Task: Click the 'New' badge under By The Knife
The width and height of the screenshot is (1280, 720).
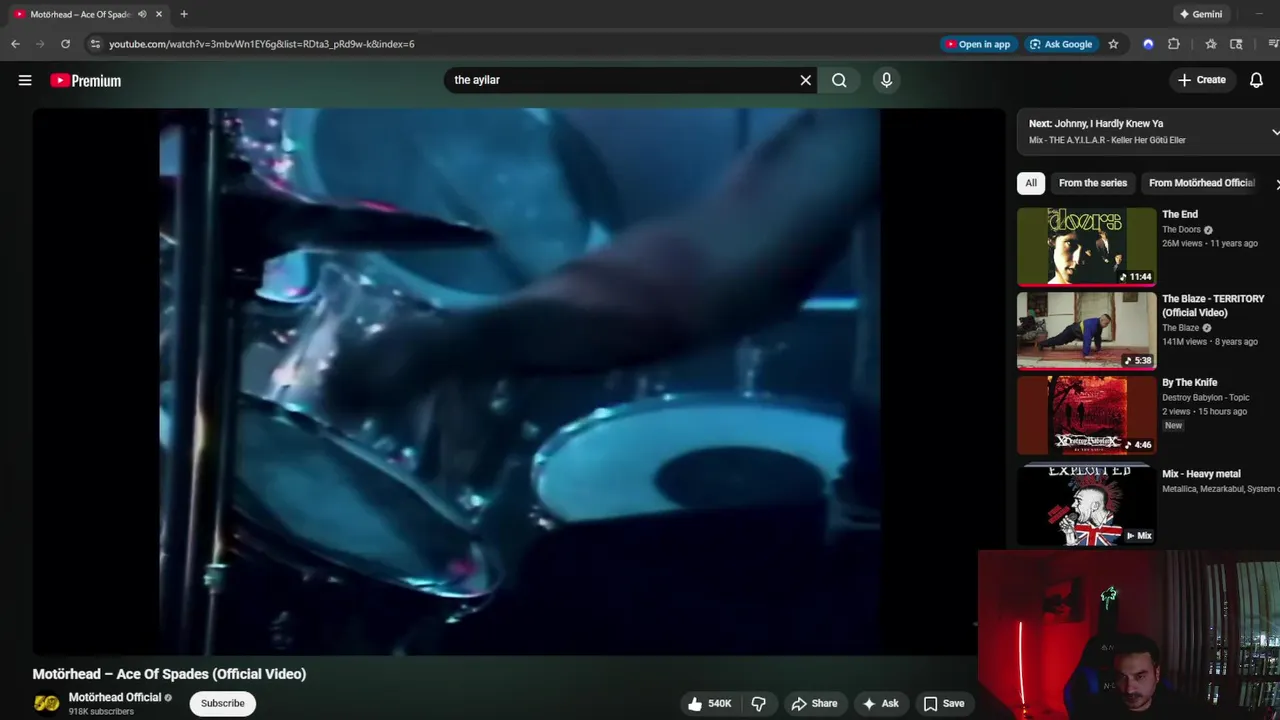Action: click(x=1173, y=425)
